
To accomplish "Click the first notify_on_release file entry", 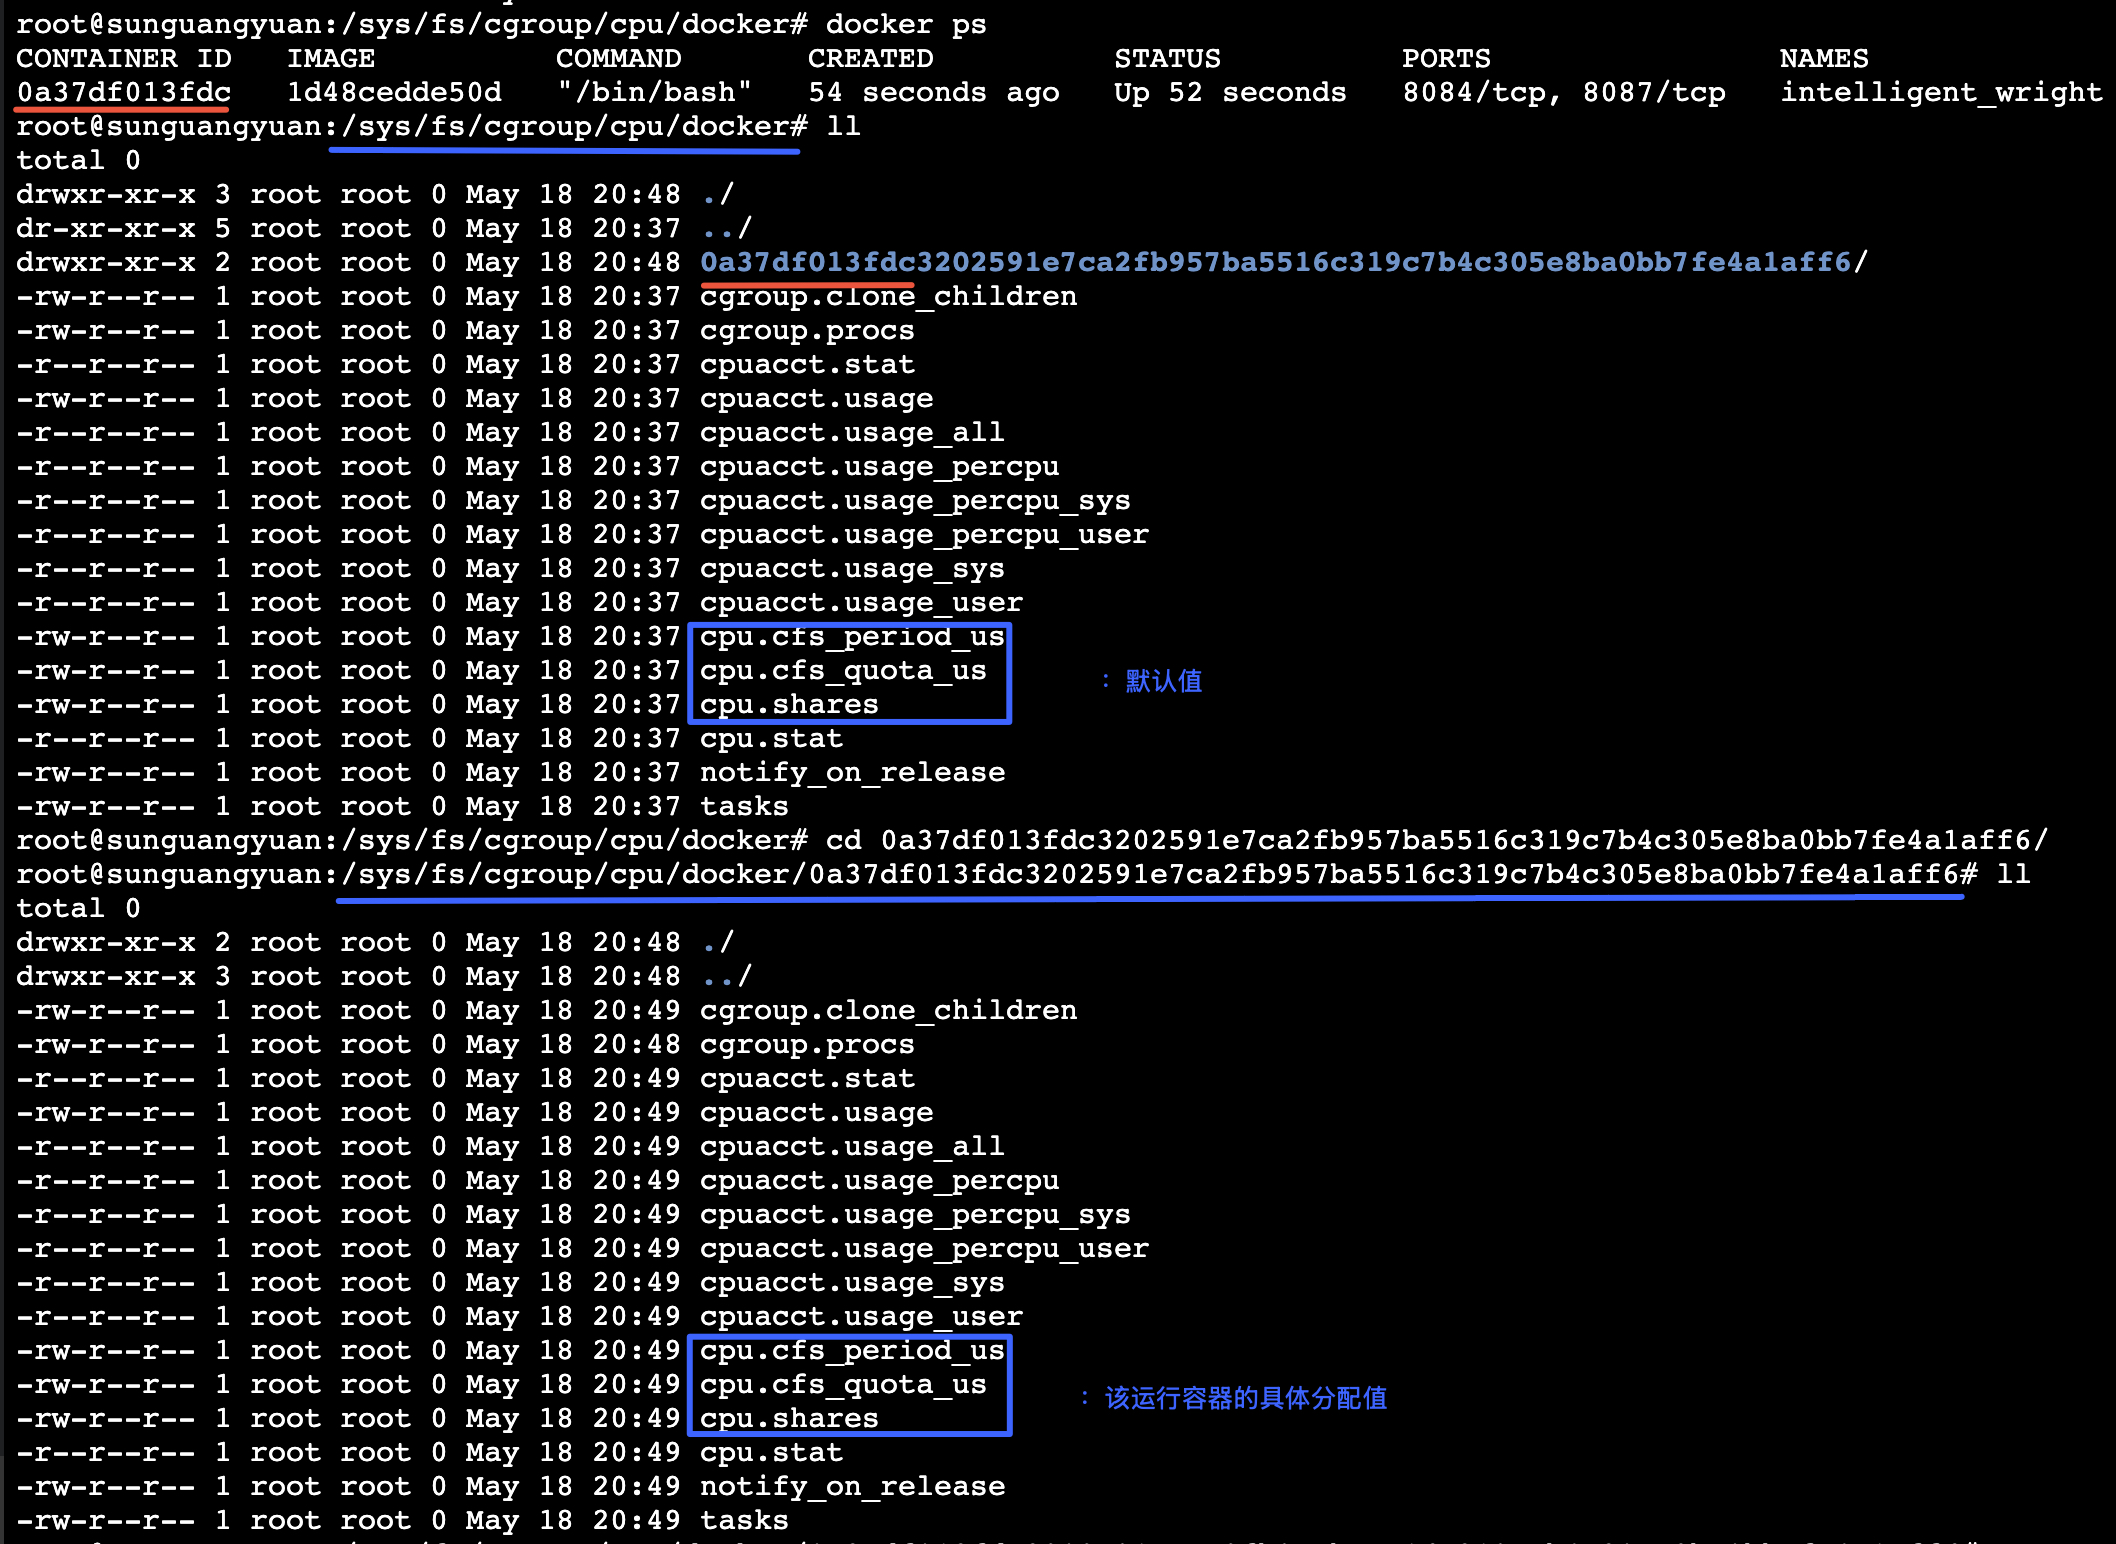I will point(852,773).
